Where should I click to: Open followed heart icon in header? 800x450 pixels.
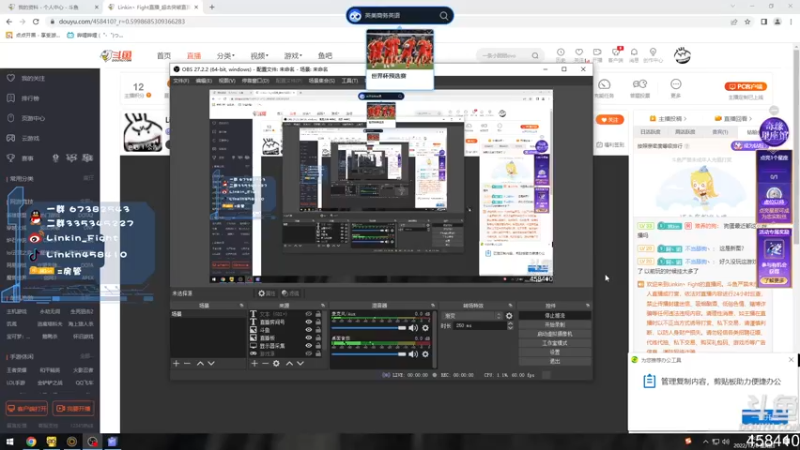[579, 53]
